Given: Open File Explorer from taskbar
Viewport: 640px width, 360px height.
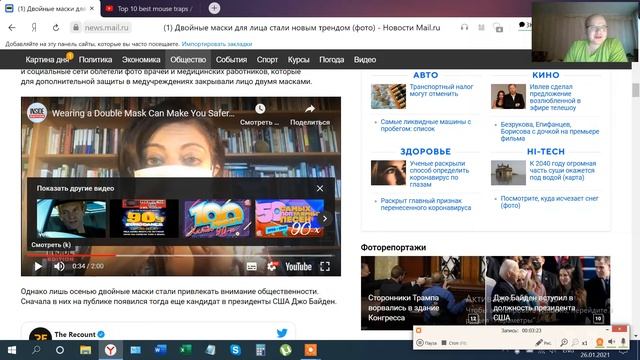Looking at the screenshot, I should (85, 350).
